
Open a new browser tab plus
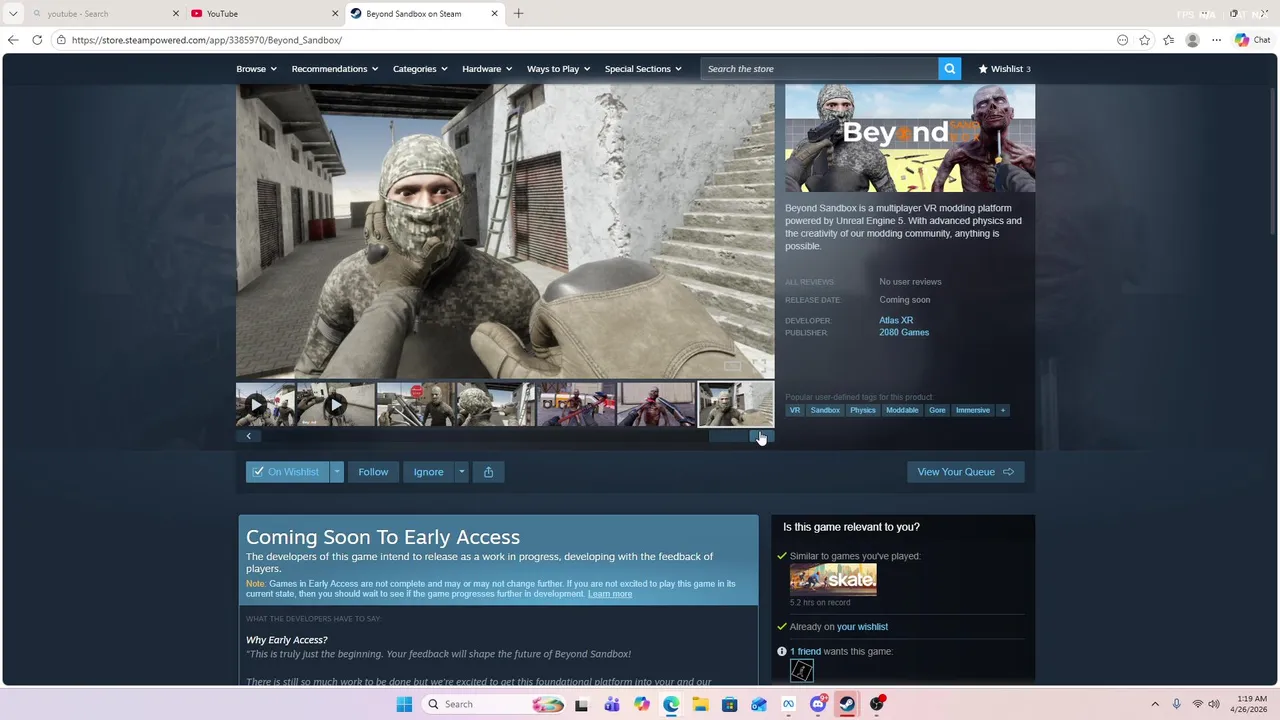click(518, 14)
